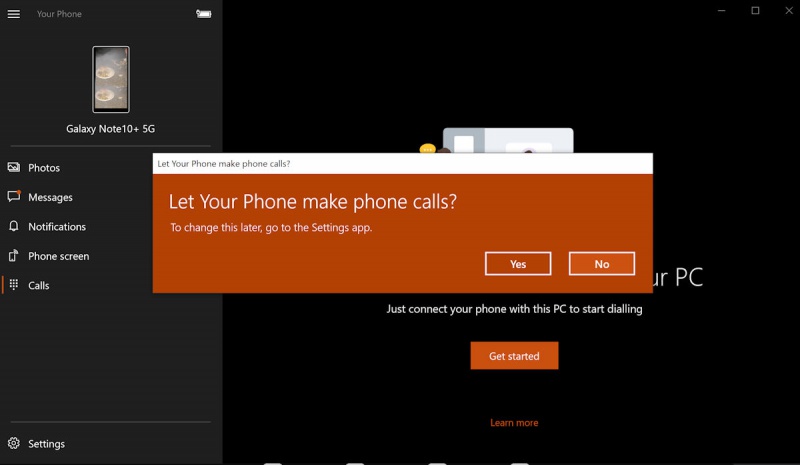Viewport: 800px width, 465px height.
Task: Click the Notifications bell icon
Action: 14,227
